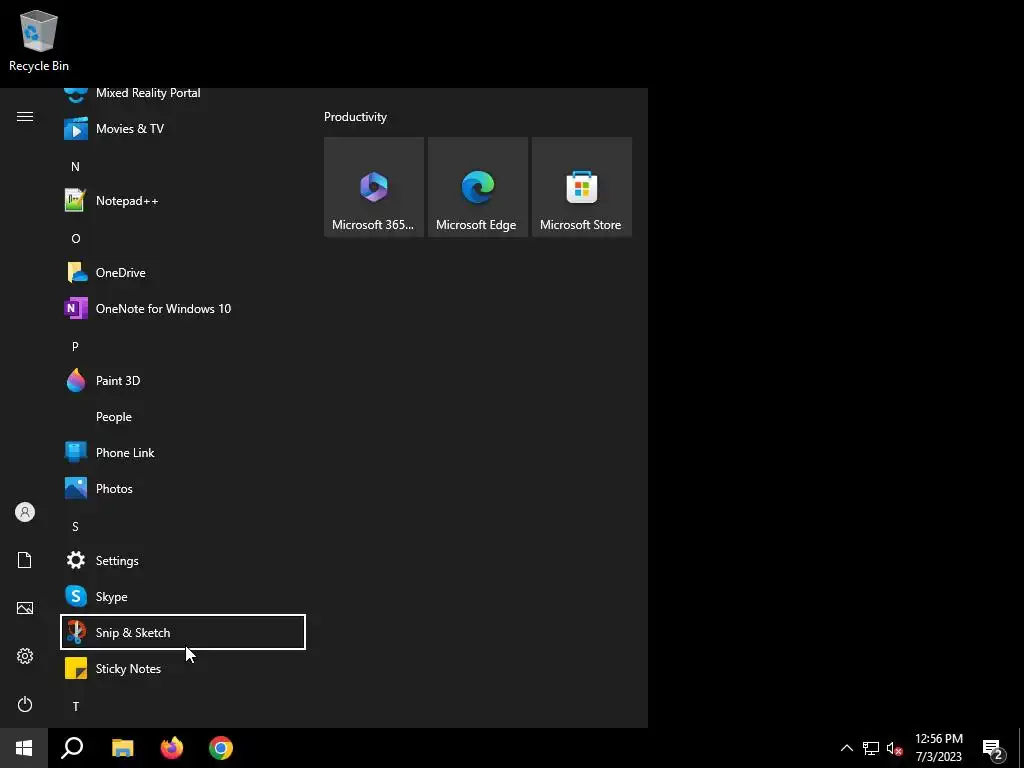Select the Productivity group heading
Screen dimensions: 1024x768
click(355, 117)
